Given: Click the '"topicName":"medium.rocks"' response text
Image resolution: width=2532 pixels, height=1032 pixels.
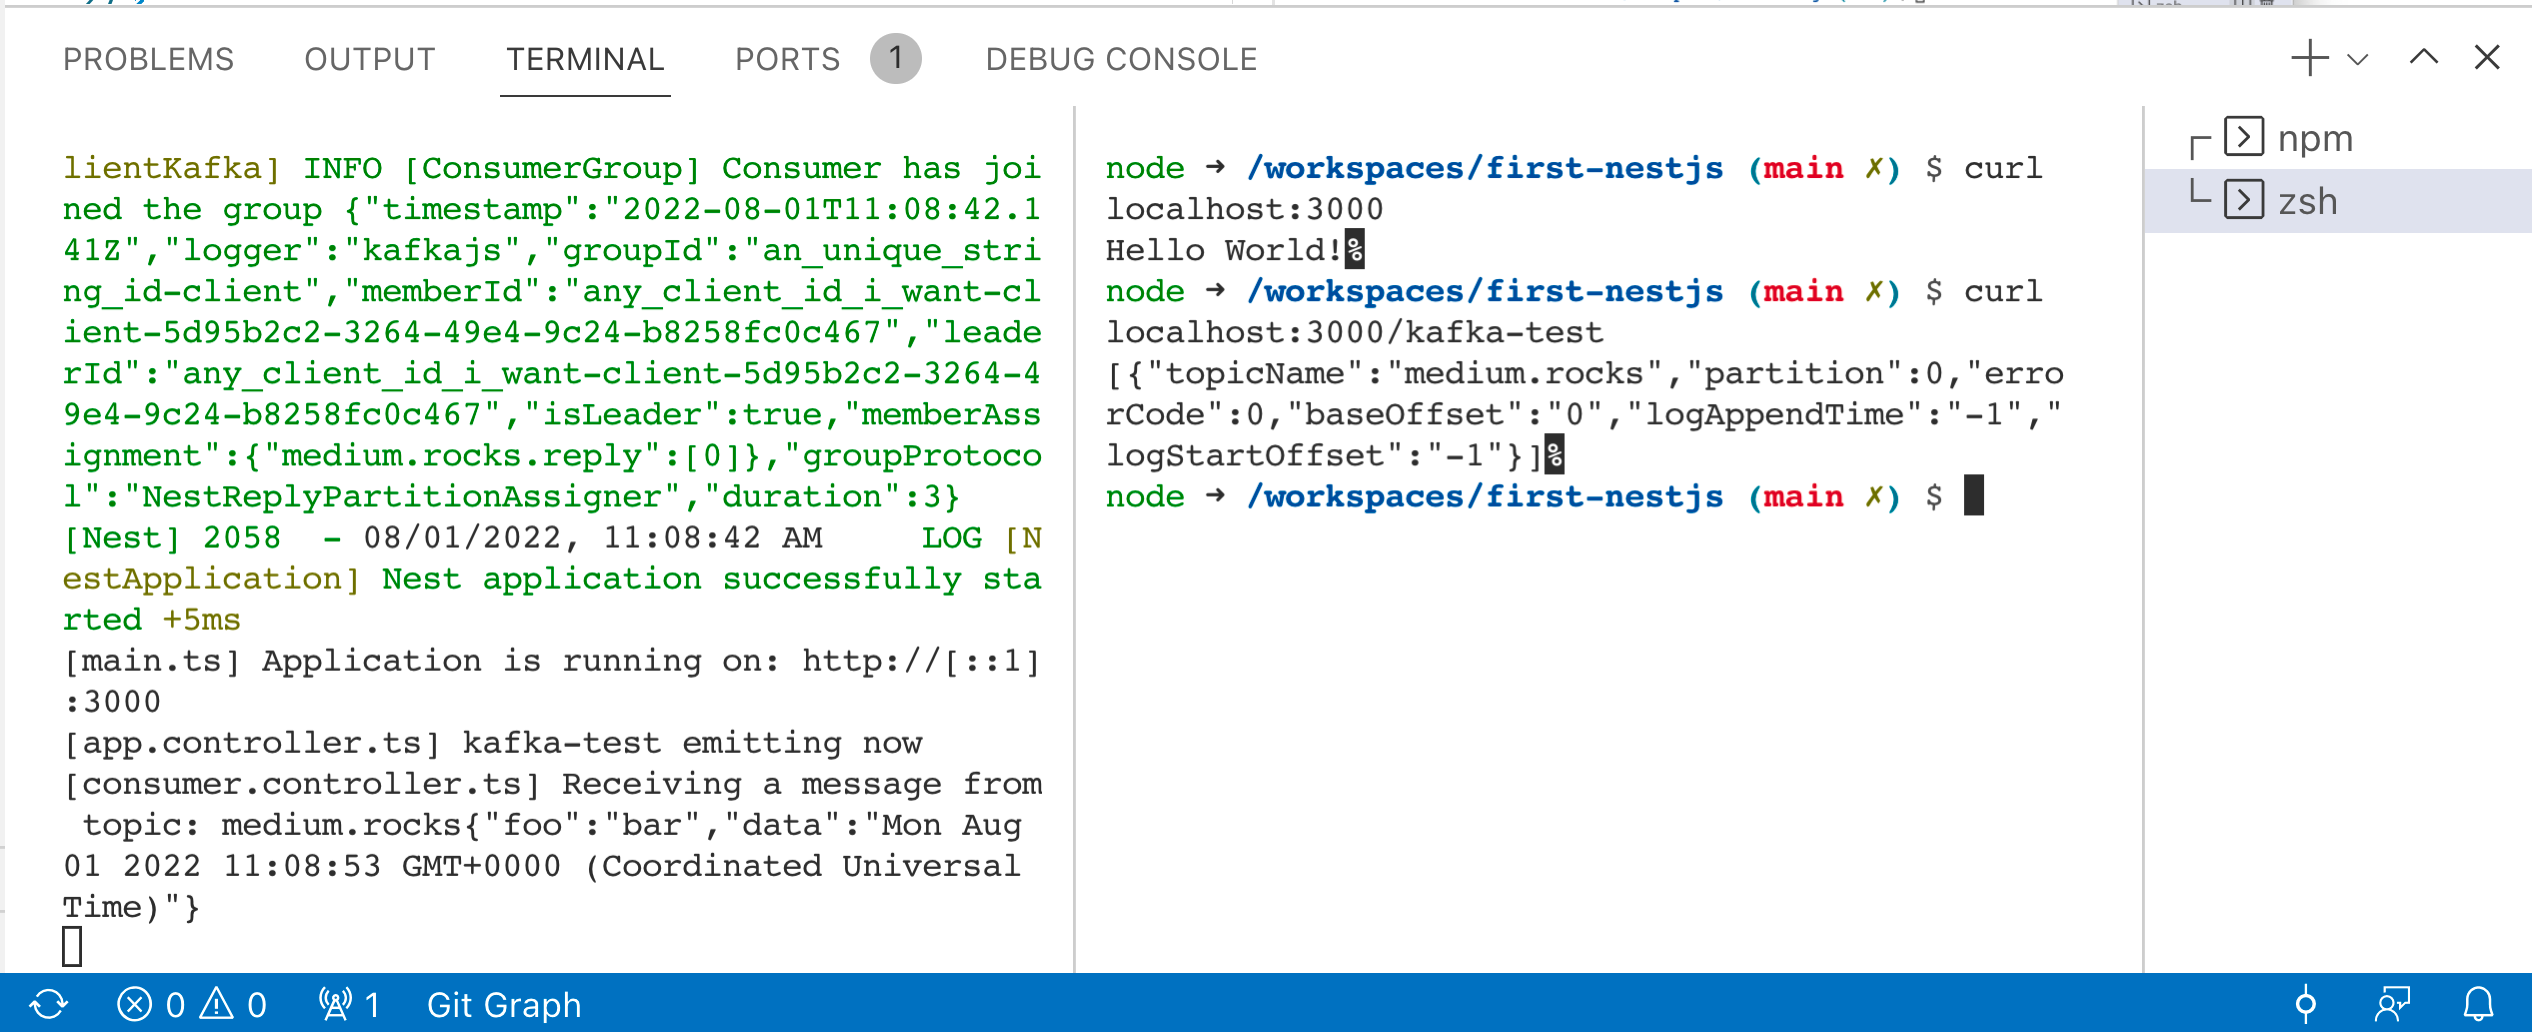Looking at the screenshot, I should [1403, 374].
